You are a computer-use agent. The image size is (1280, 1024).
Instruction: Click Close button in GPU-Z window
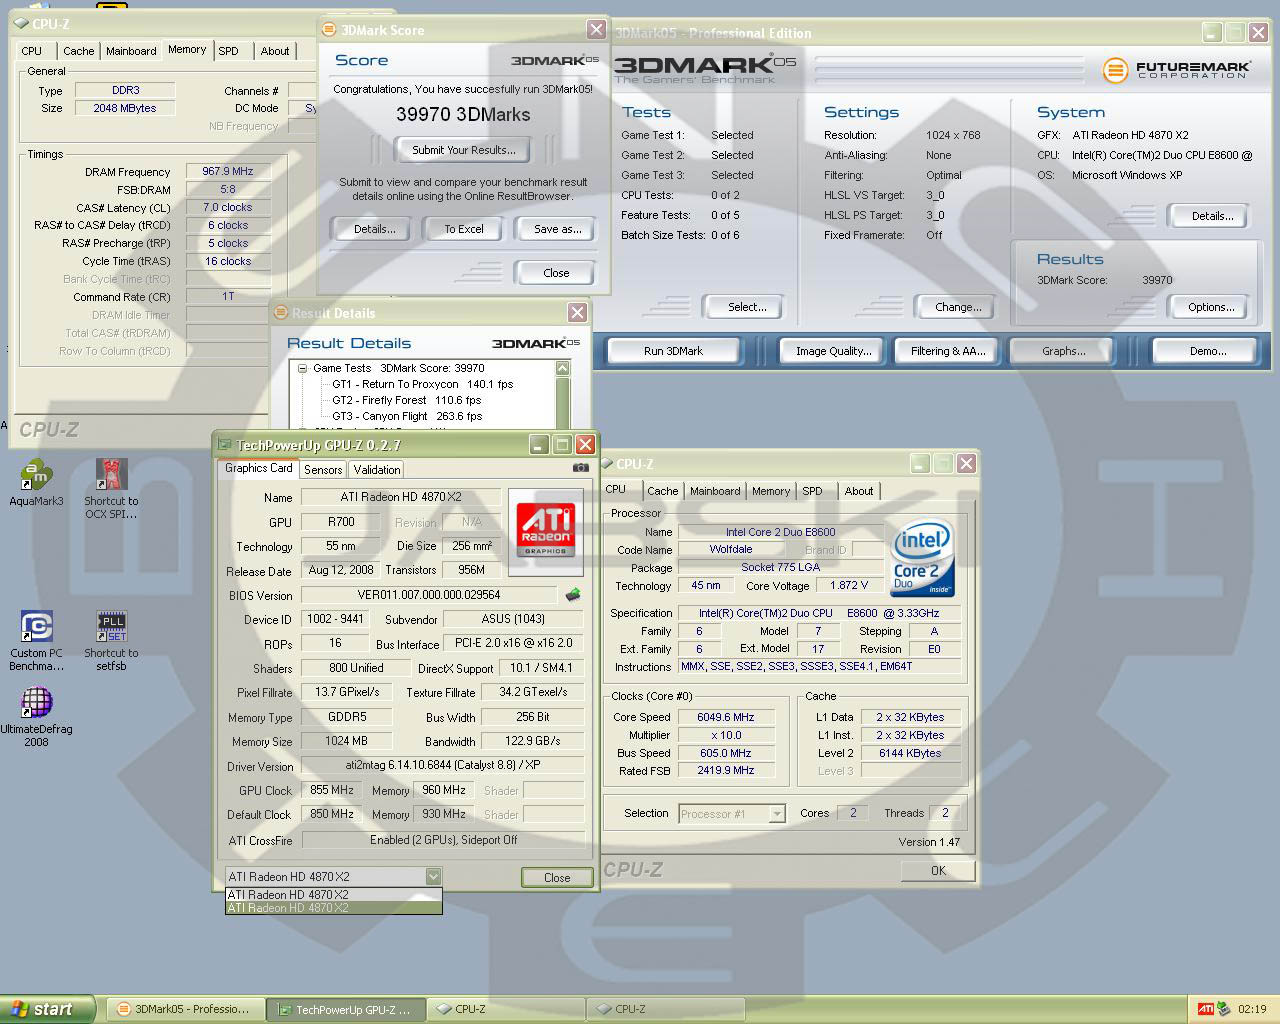557,878
